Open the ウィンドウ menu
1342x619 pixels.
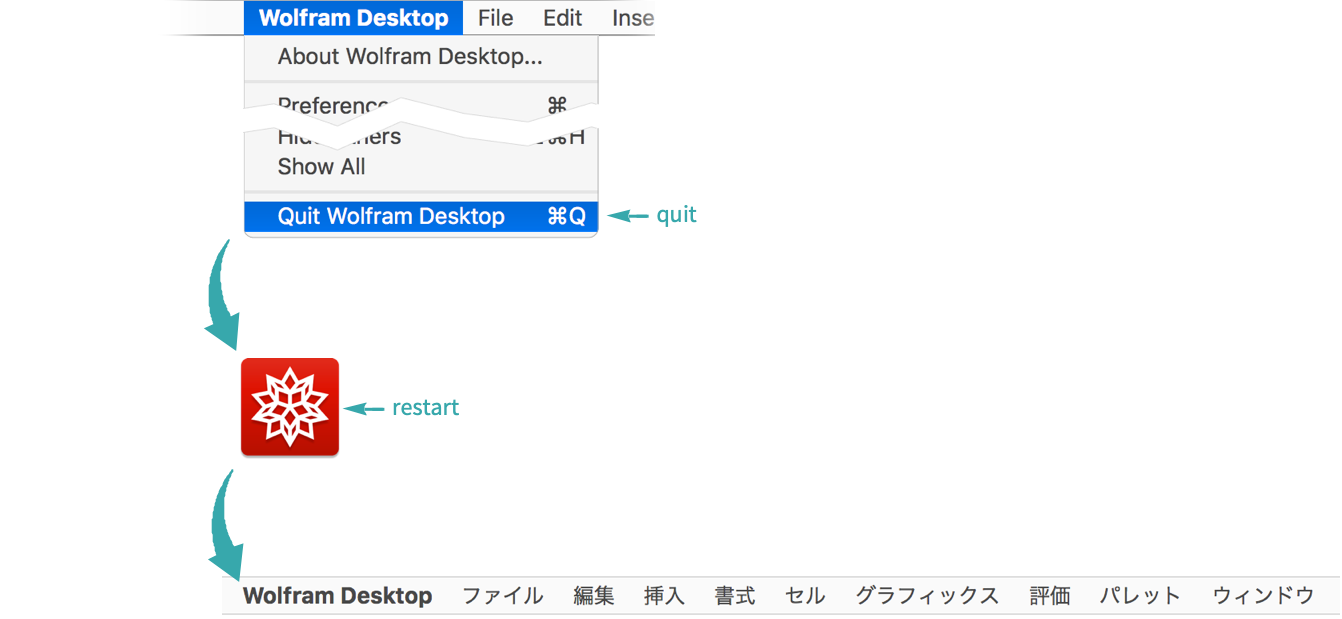tap(1263, 596)
